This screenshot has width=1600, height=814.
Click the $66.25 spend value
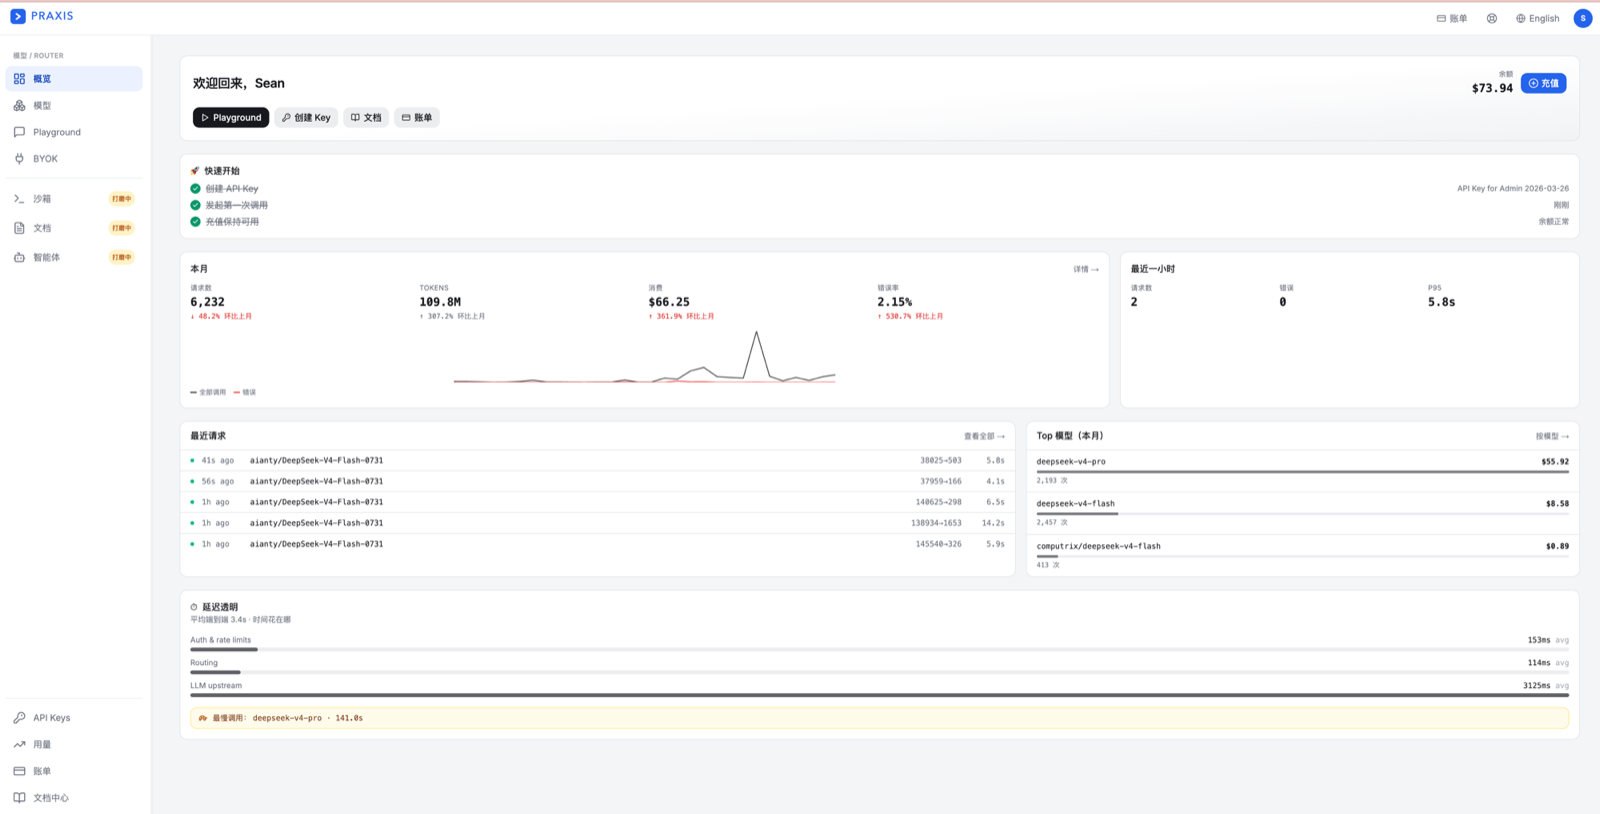669,302
